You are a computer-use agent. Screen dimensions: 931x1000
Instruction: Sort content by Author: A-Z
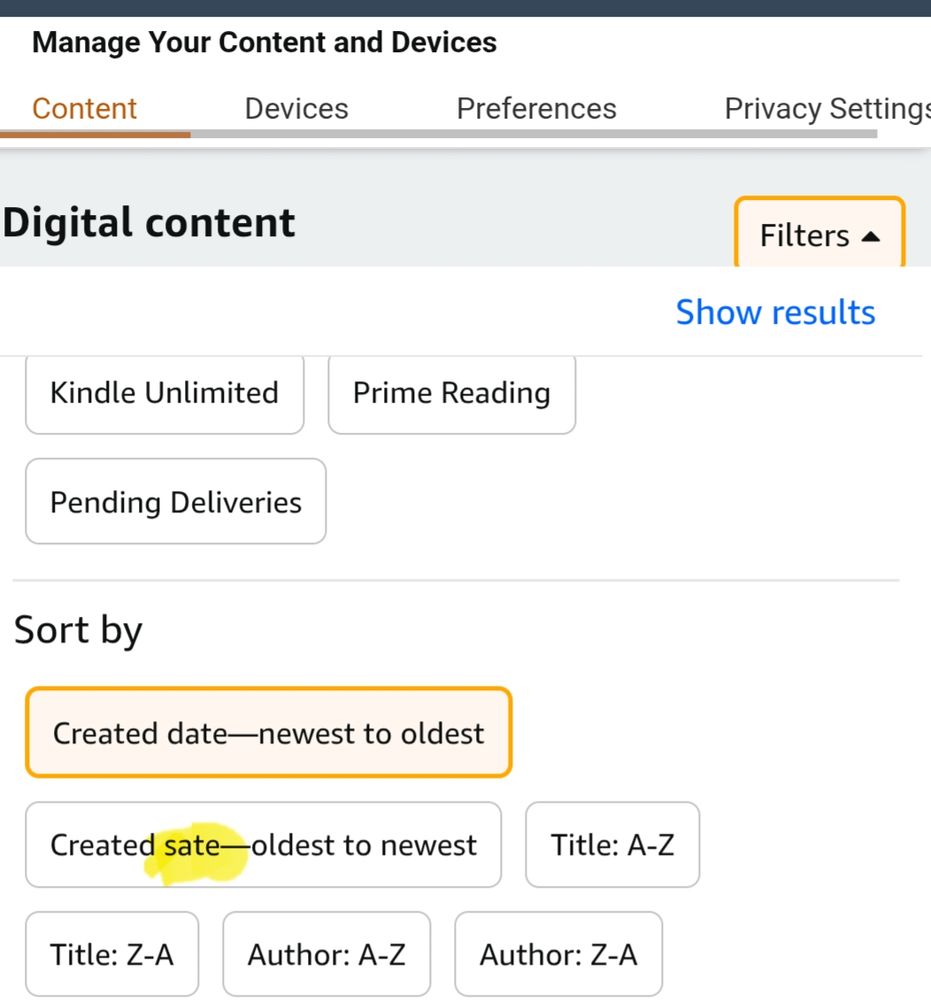click(x=326, y=955)
